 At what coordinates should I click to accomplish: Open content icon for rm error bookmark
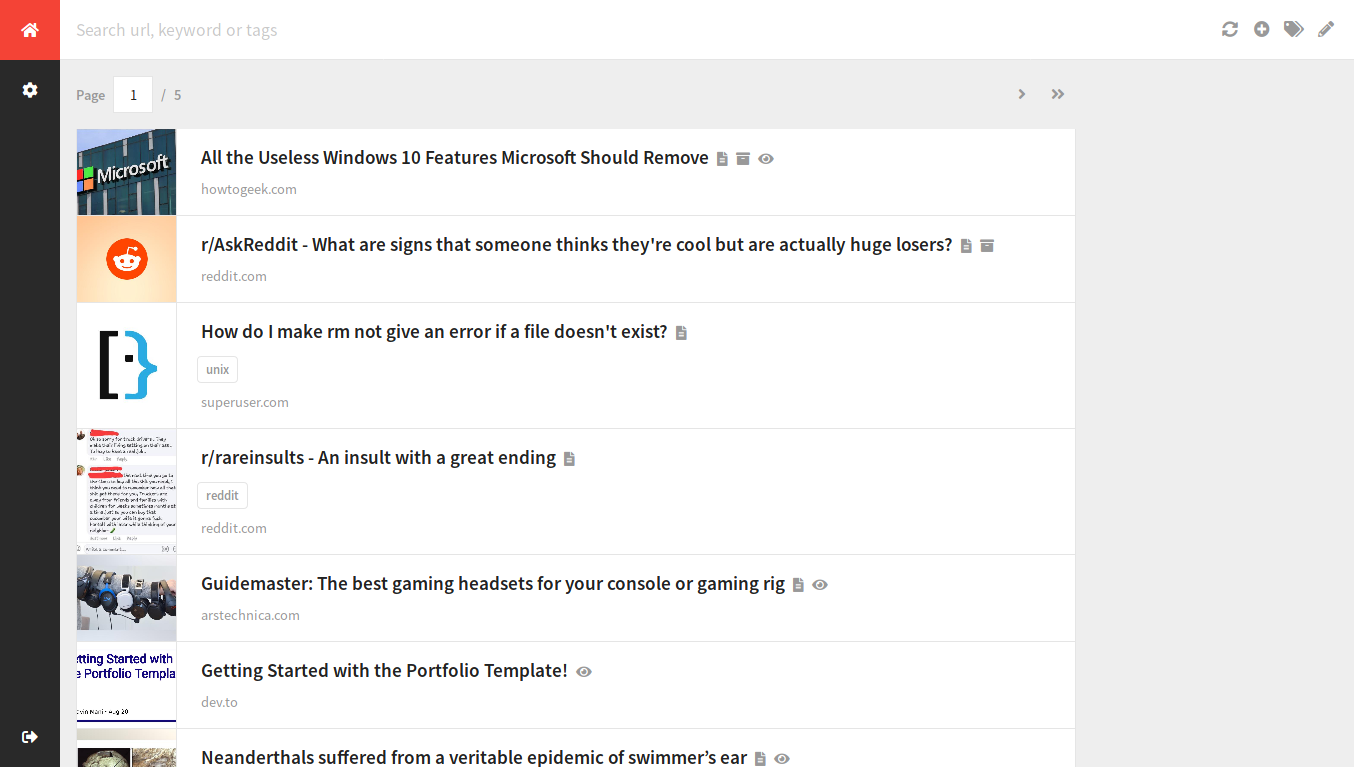coord(681,333)
